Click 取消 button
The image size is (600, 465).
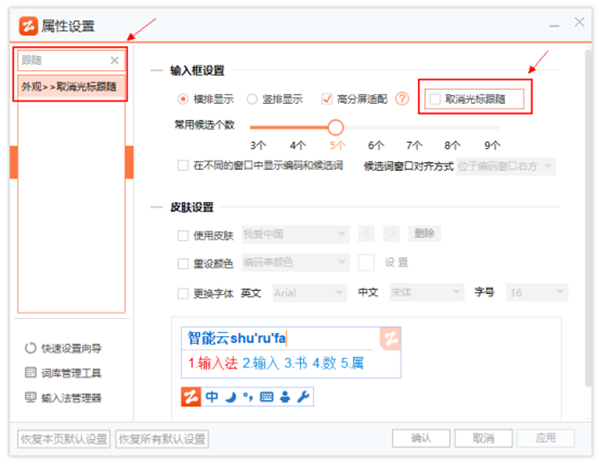pyautogui.click(x=483, y=438)
